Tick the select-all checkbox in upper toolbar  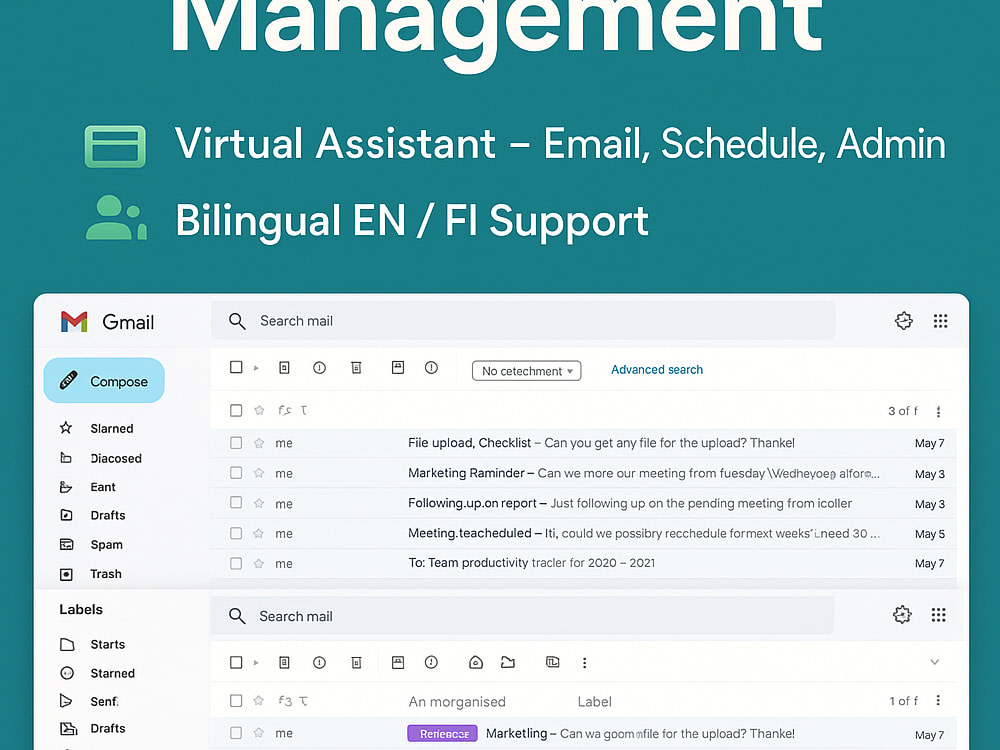click(236, 367)
